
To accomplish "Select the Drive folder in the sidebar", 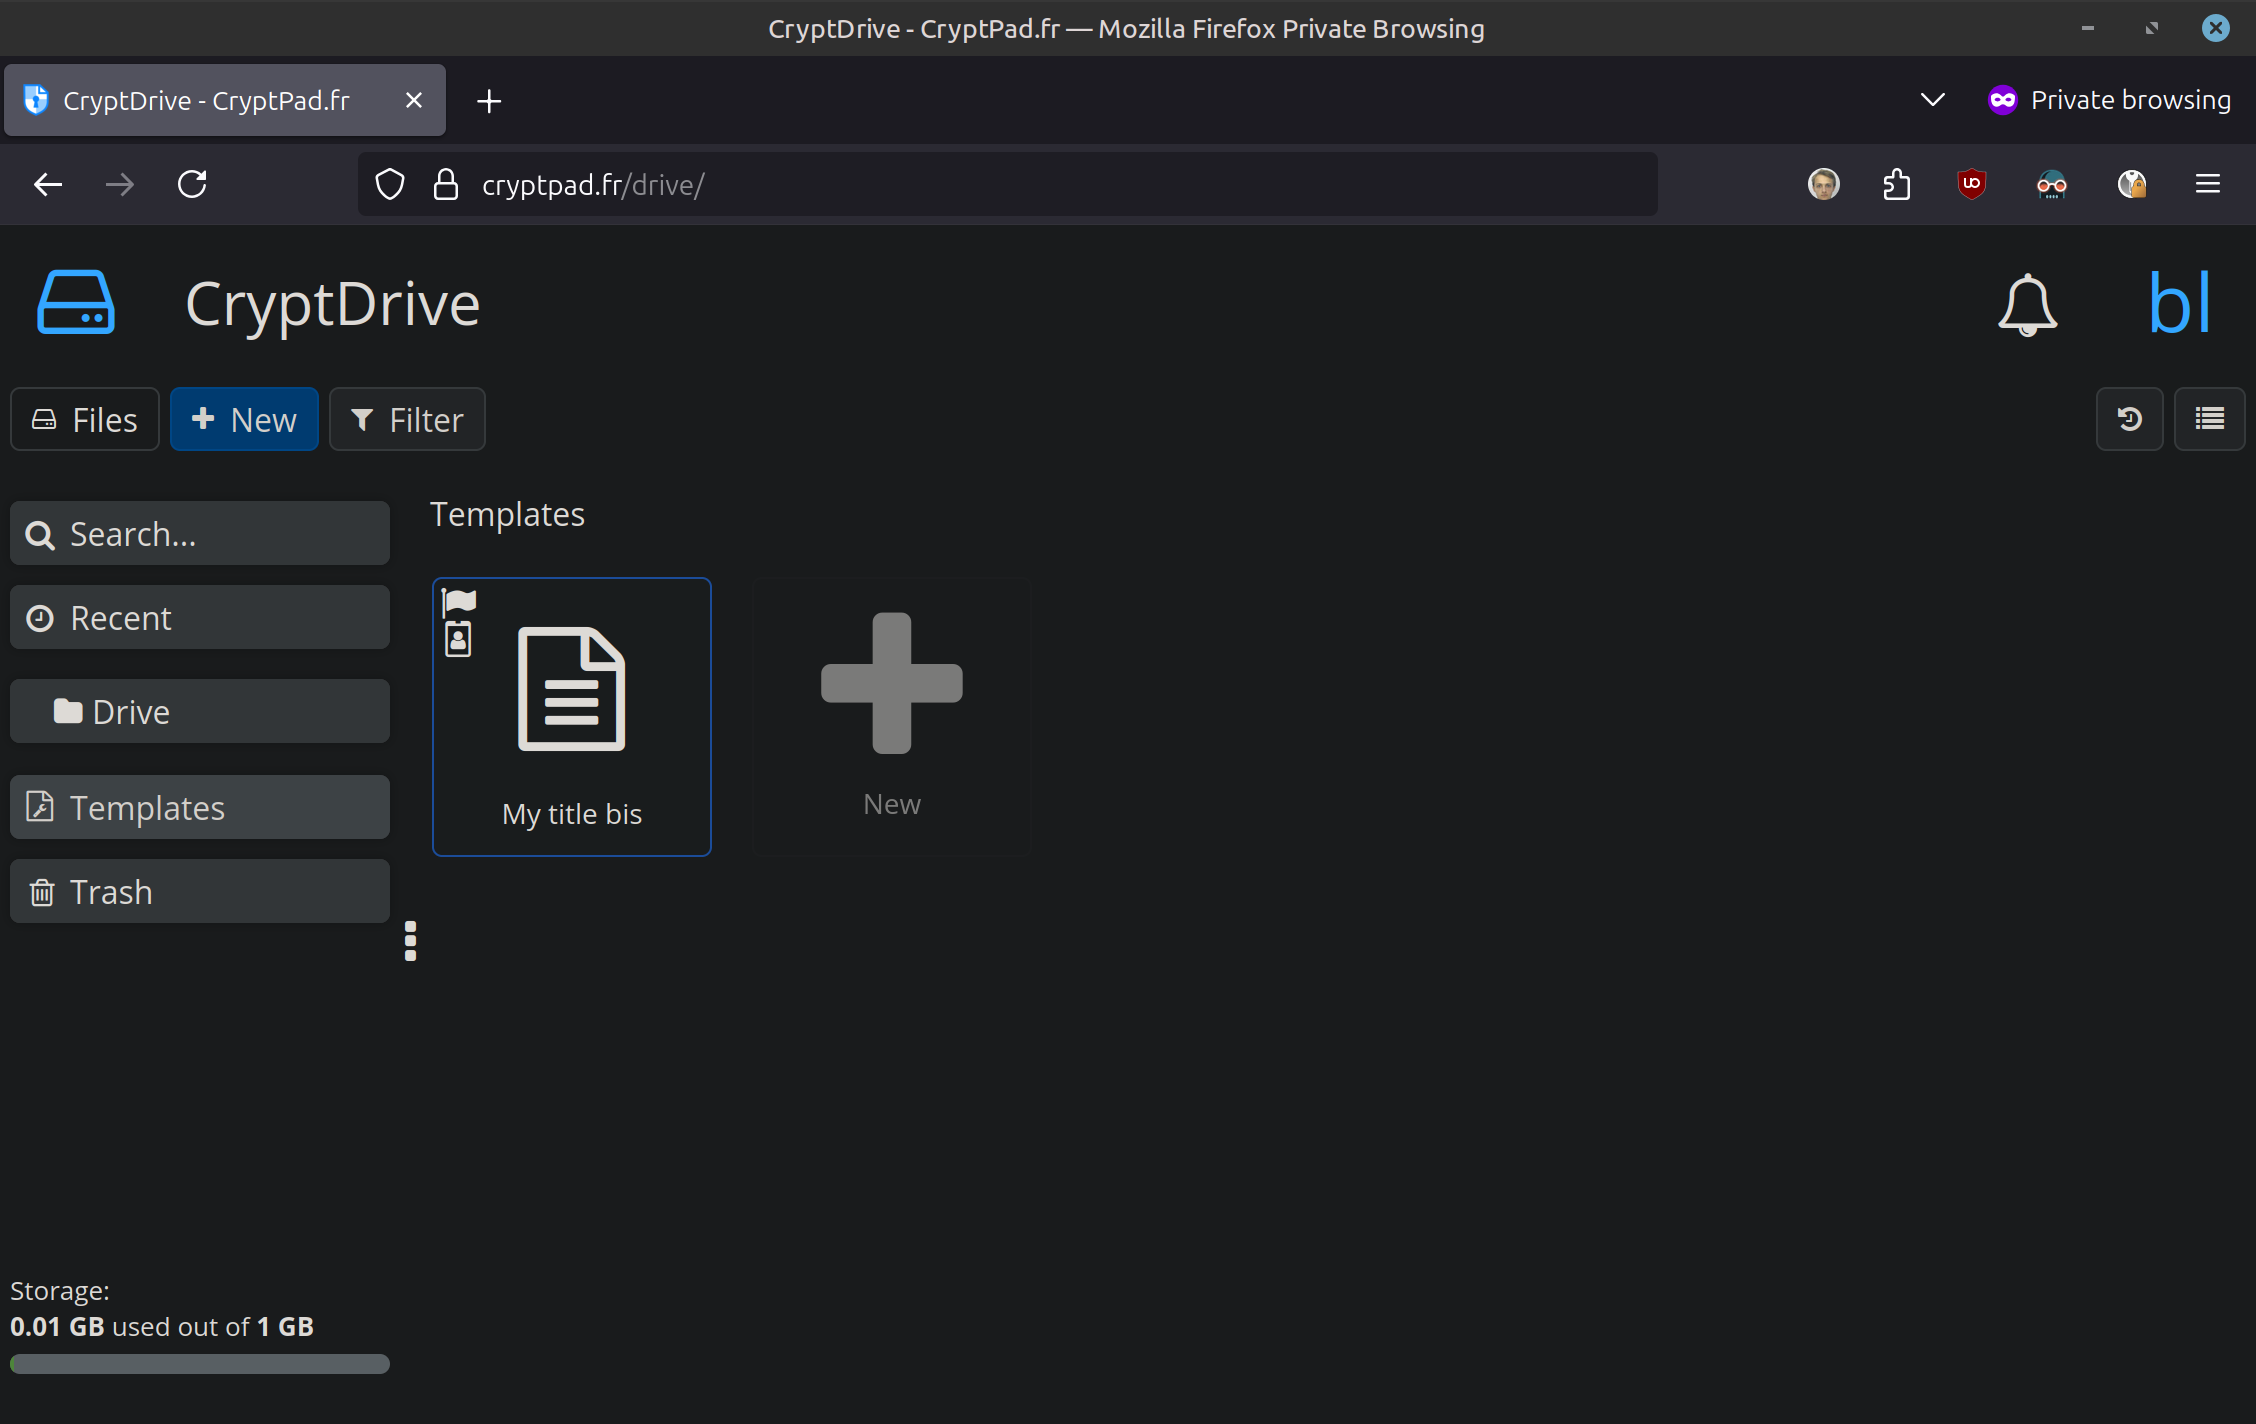I will [x=200, y=712].
